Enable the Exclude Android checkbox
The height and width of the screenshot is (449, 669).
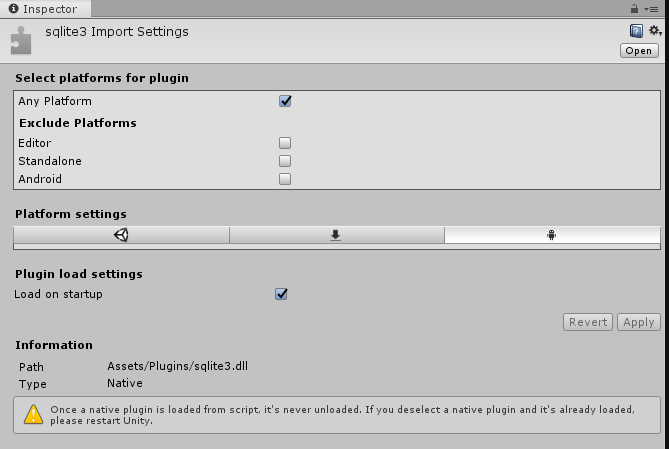(x=285, y=179)
